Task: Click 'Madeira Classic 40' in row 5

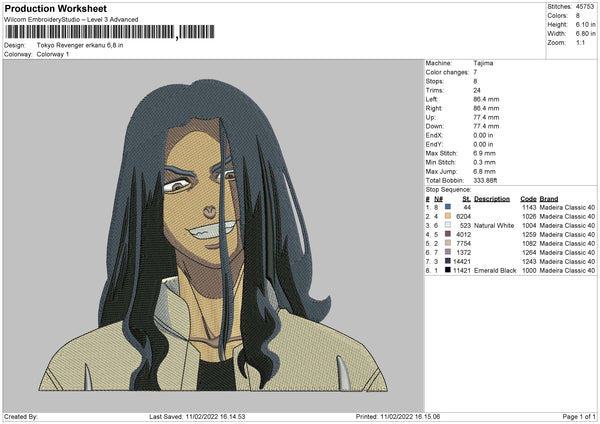Action: [x=567, y=243]
